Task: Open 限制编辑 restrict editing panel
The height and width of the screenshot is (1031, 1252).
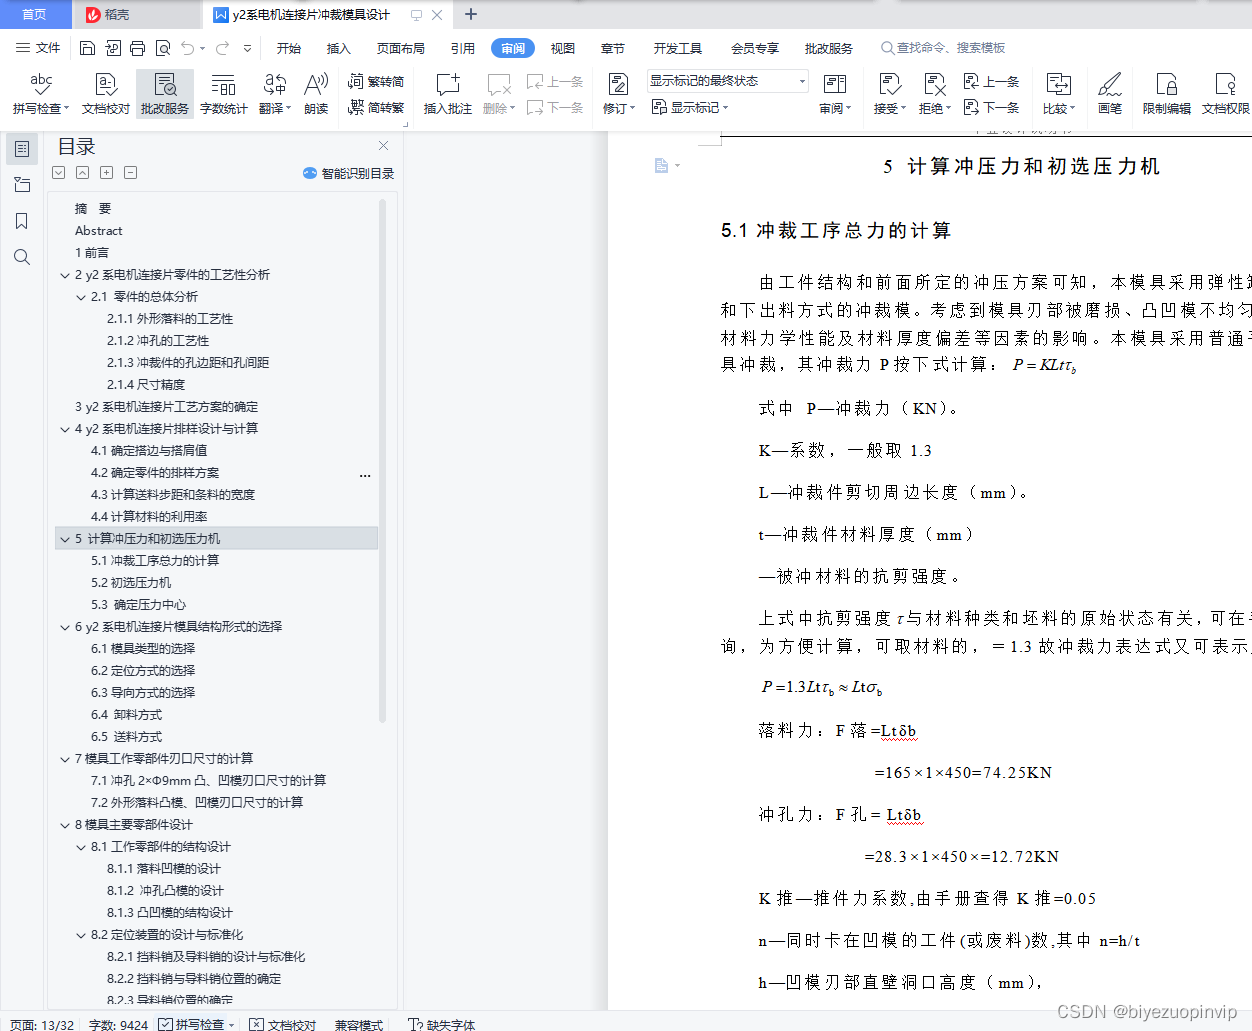Action: (x=1166, y=93)
